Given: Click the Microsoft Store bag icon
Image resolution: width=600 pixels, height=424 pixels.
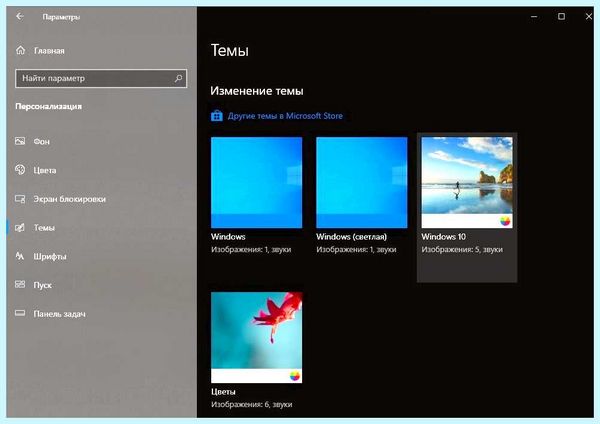Looking at the screenshot, I should [217, 116].
